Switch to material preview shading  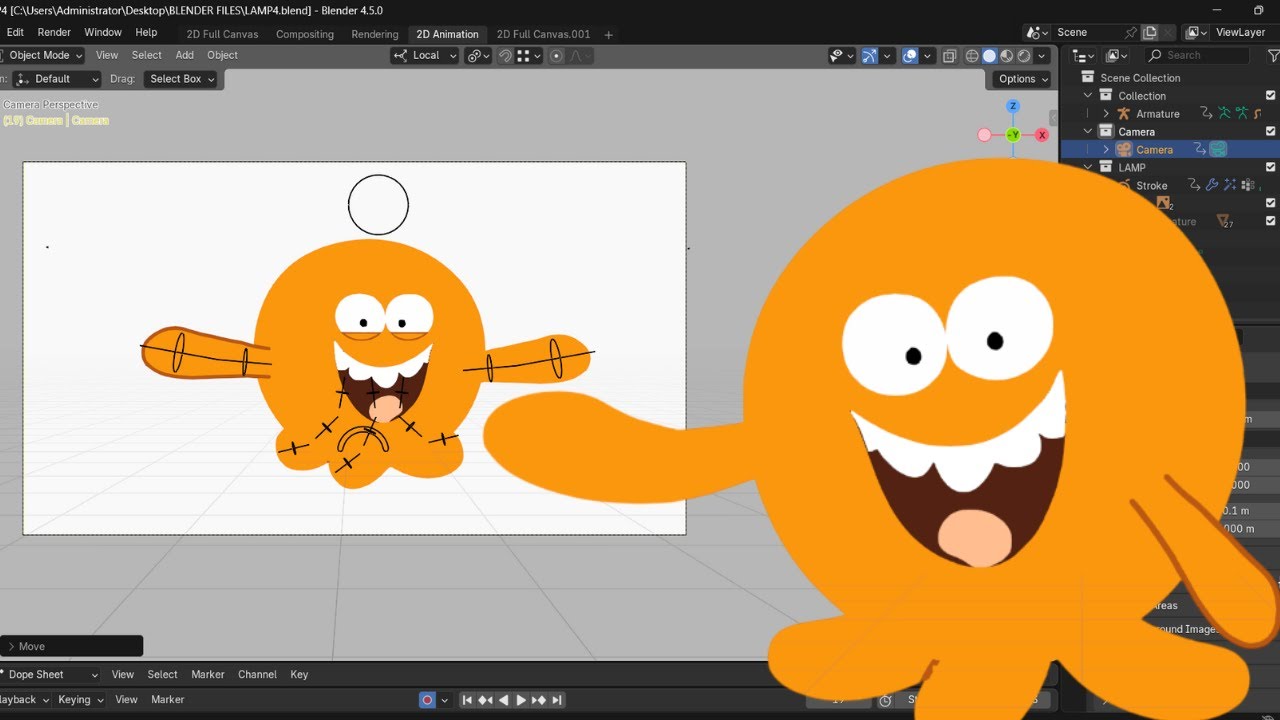(x=1007, y=56)
